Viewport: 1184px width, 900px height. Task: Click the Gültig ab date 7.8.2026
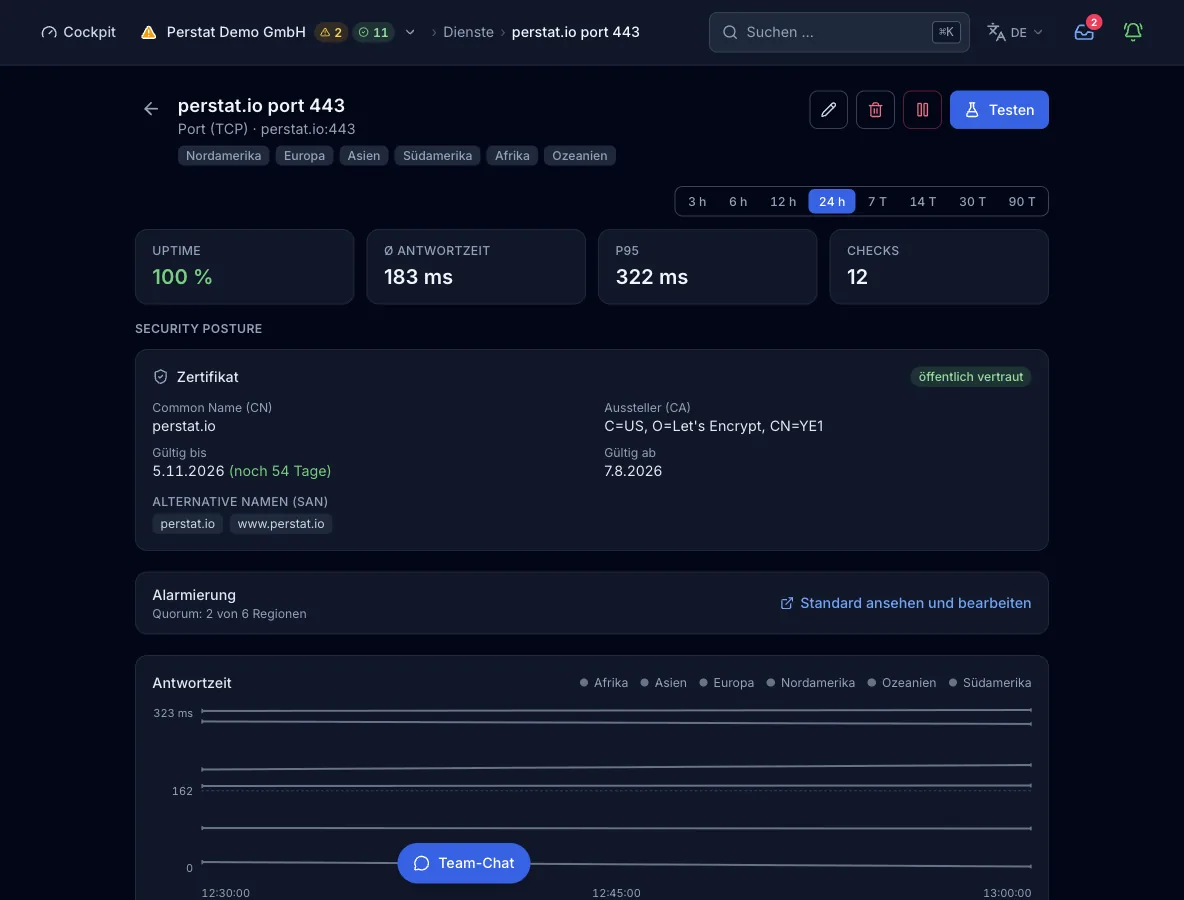pyautogui.click(x=633, y=471)
